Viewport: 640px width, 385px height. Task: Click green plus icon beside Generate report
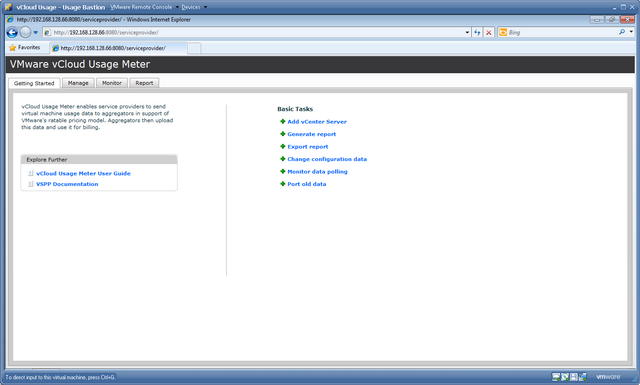[x=282, y=134]
